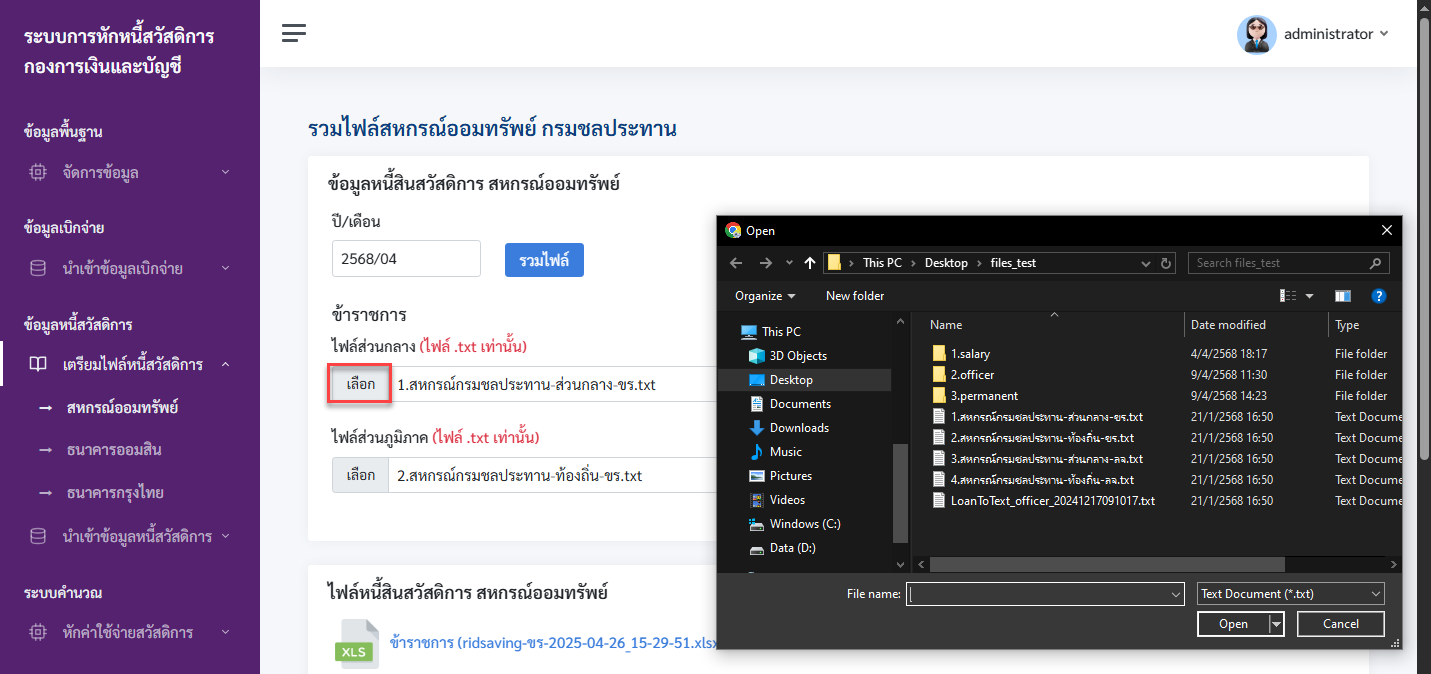This screenshot has height=674, width=1431.
Task: Open the dialog's blue help icon
Action: [x=1378, y=296]
